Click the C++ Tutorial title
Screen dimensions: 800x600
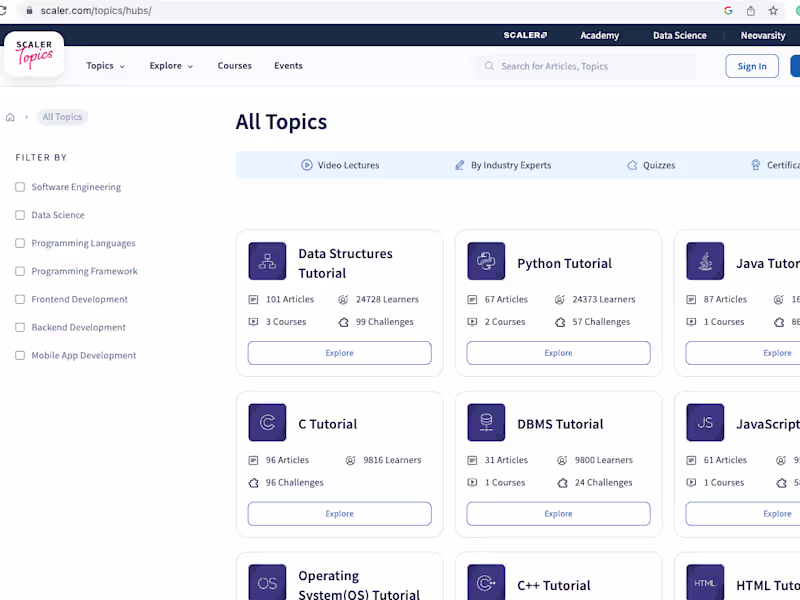(554, 585)
